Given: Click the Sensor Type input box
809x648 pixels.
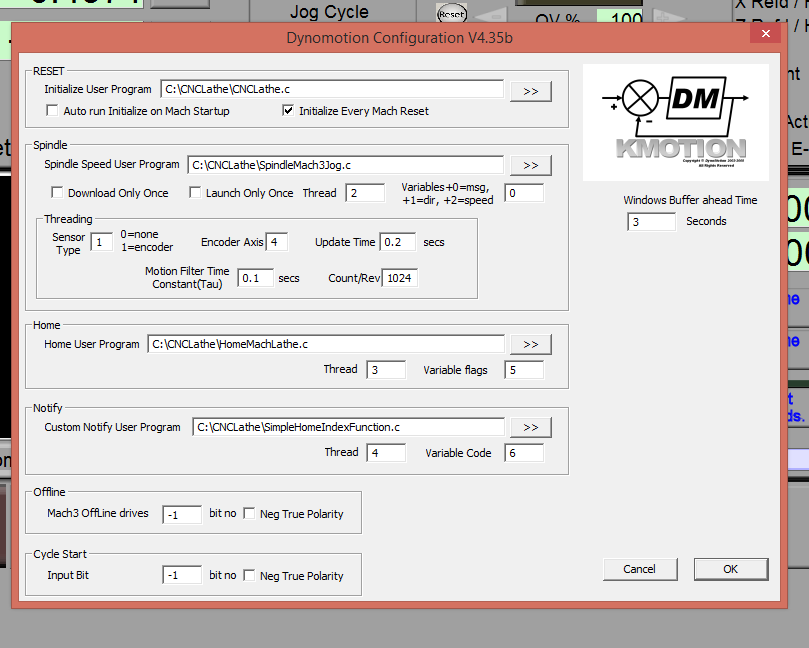Looking at the screenshot, I should click(101, 242).
